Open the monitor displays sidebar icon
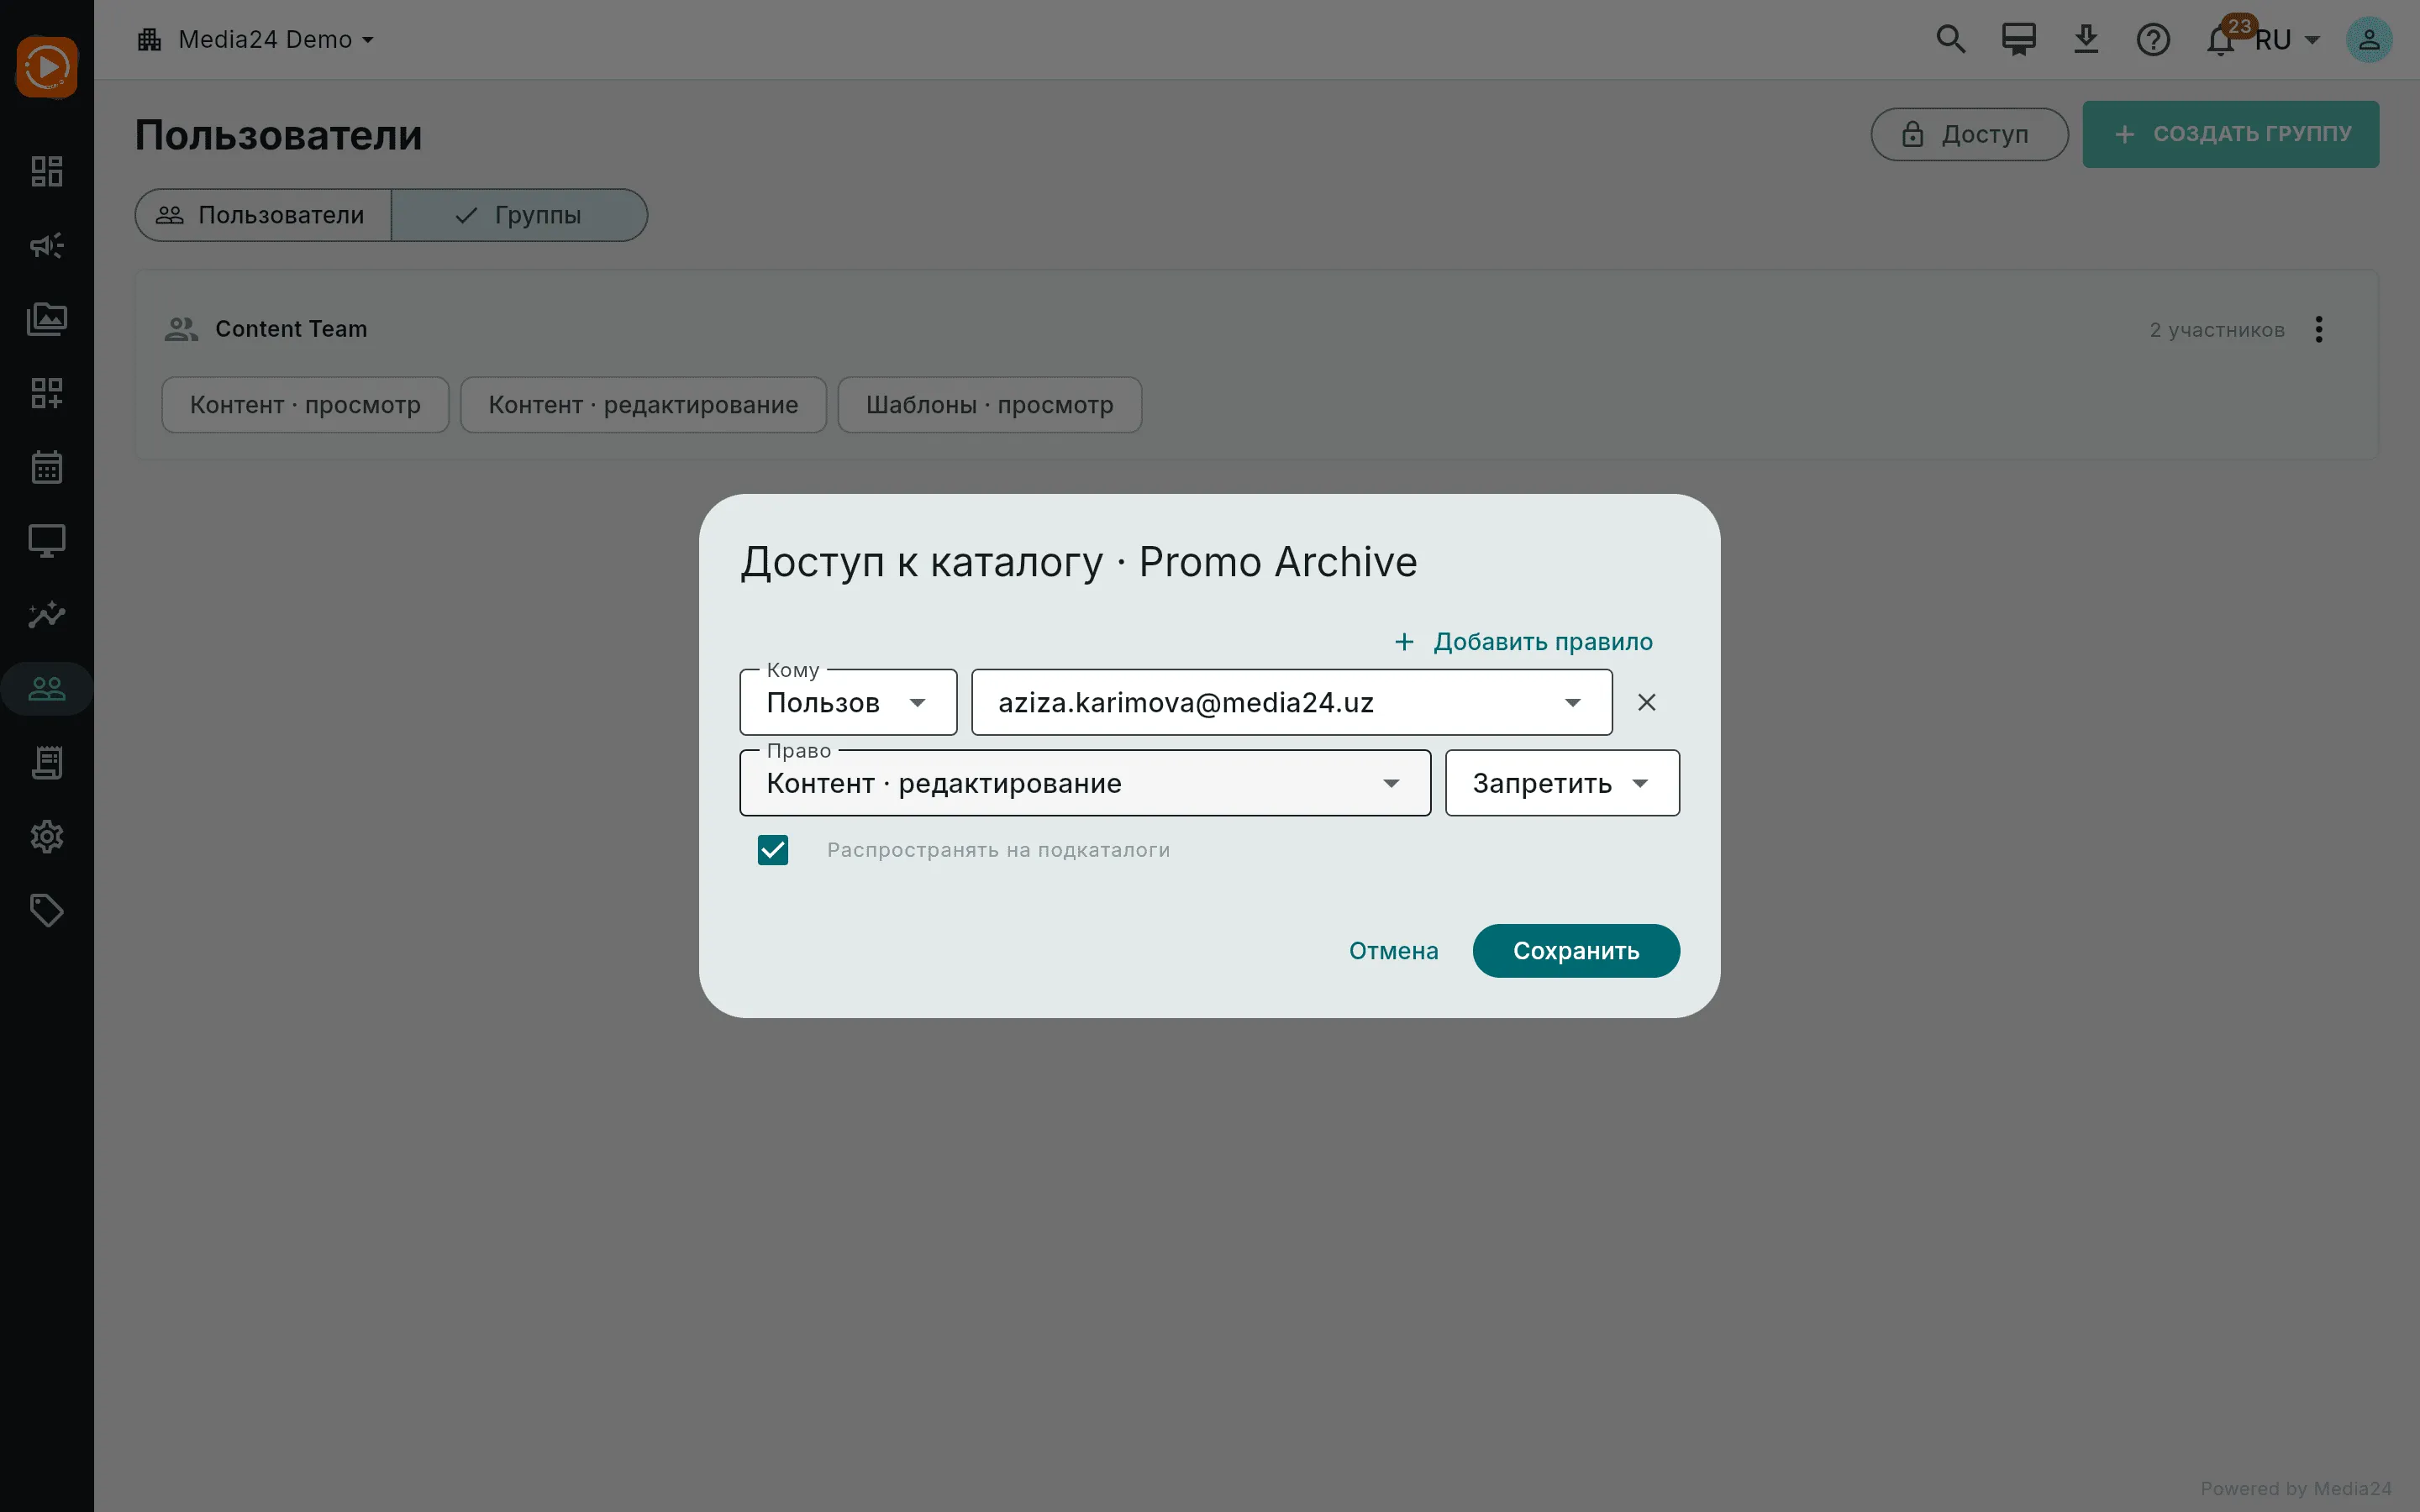The height and width of the screenshot is (1512, 2420). (x=47, y=541)
